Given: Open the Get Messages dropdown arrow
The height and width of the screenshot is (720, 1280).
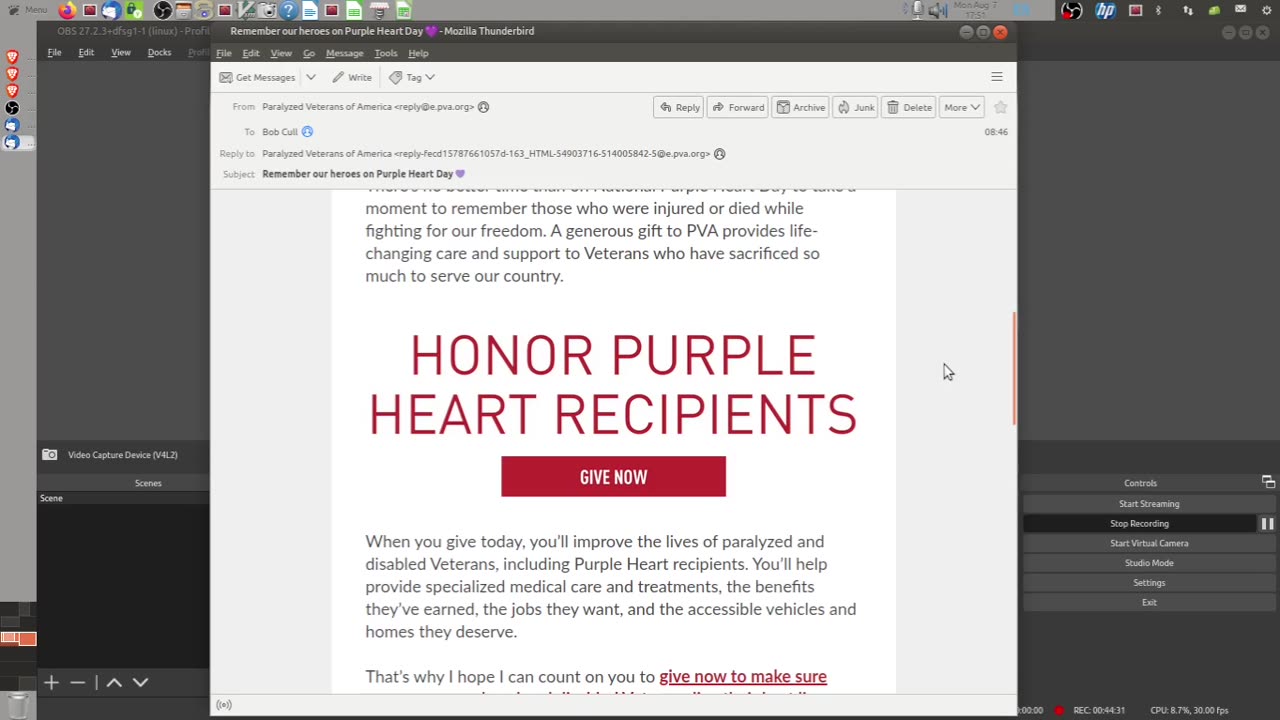Looking at the screenshot, I should pos(311,77).
